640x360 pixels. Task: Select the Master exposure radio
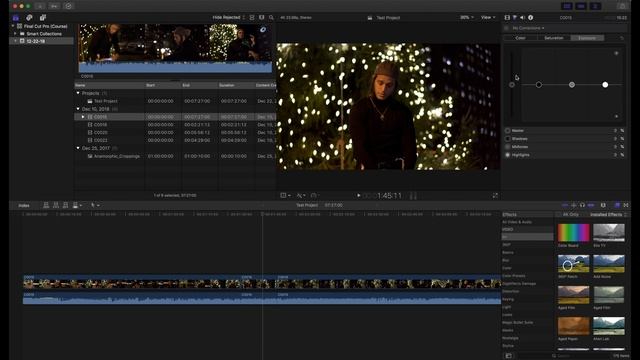pos(508,131)
